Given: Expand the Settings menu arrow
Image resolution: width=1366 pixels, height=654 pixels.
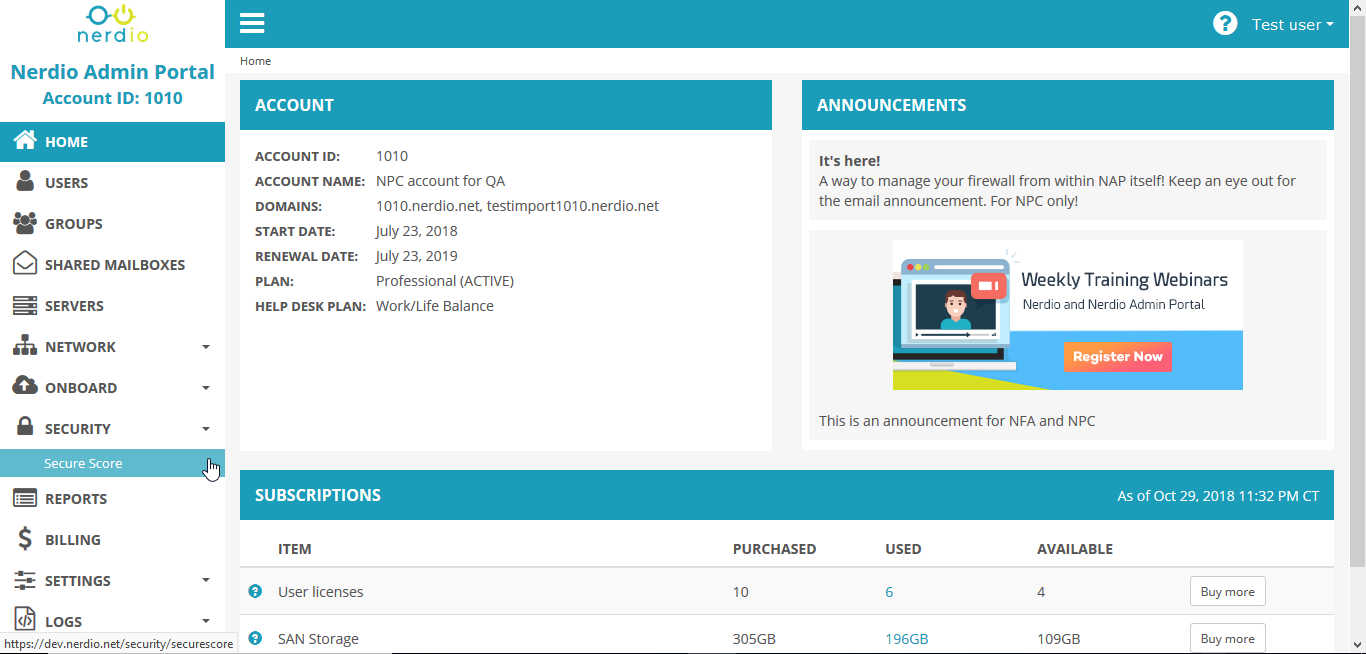Looking at the screenshot, I should 206,581.
